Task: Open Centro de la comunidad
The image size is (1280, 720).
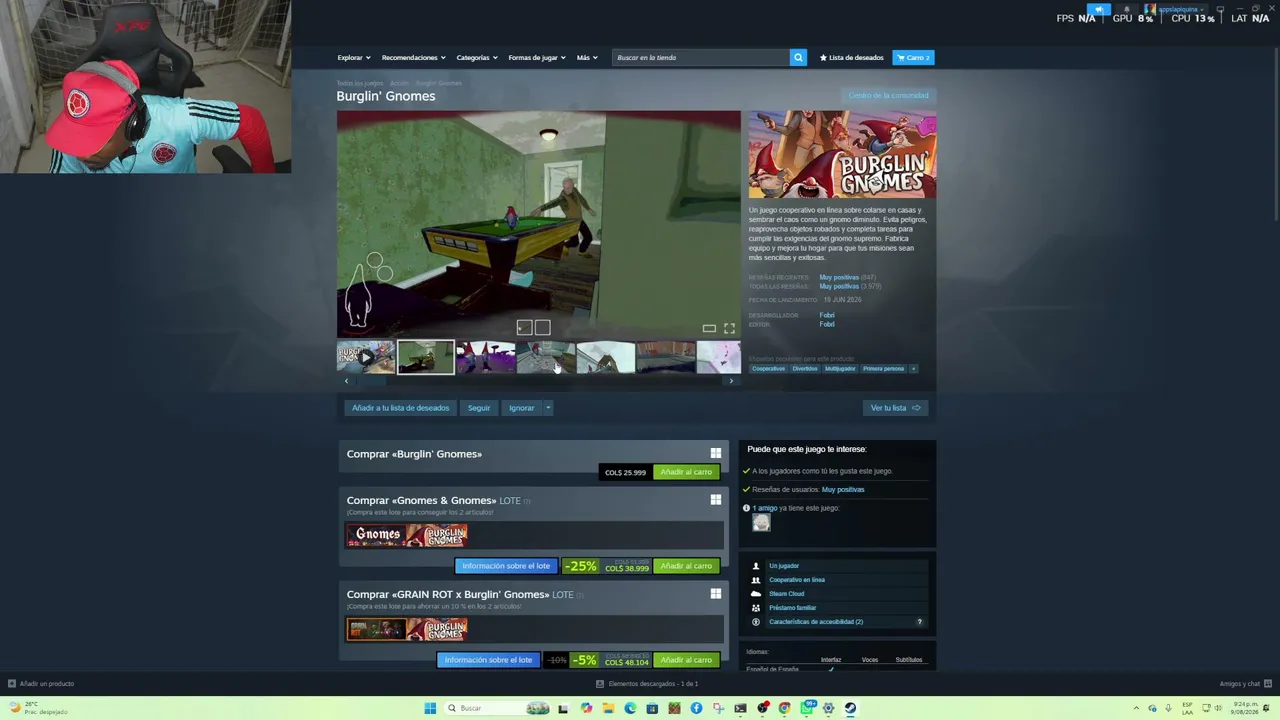Action: pos(888,95)
